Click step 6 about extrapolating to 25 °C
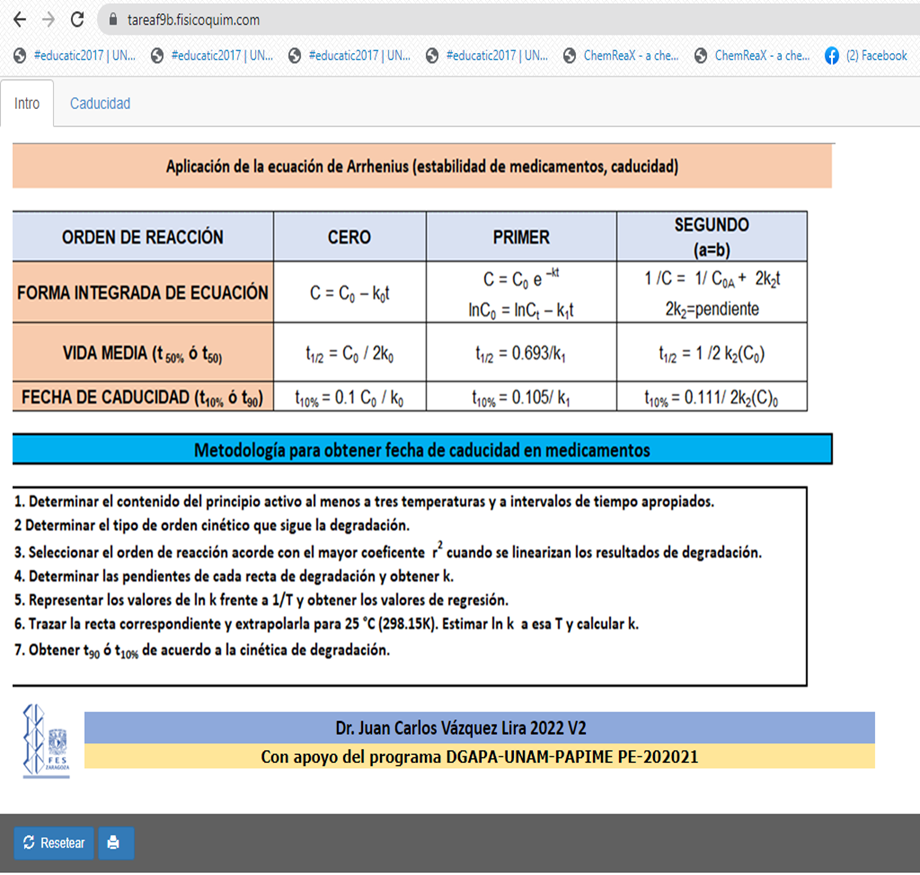This screenshot has height=875, width=920. coord(326,624)
